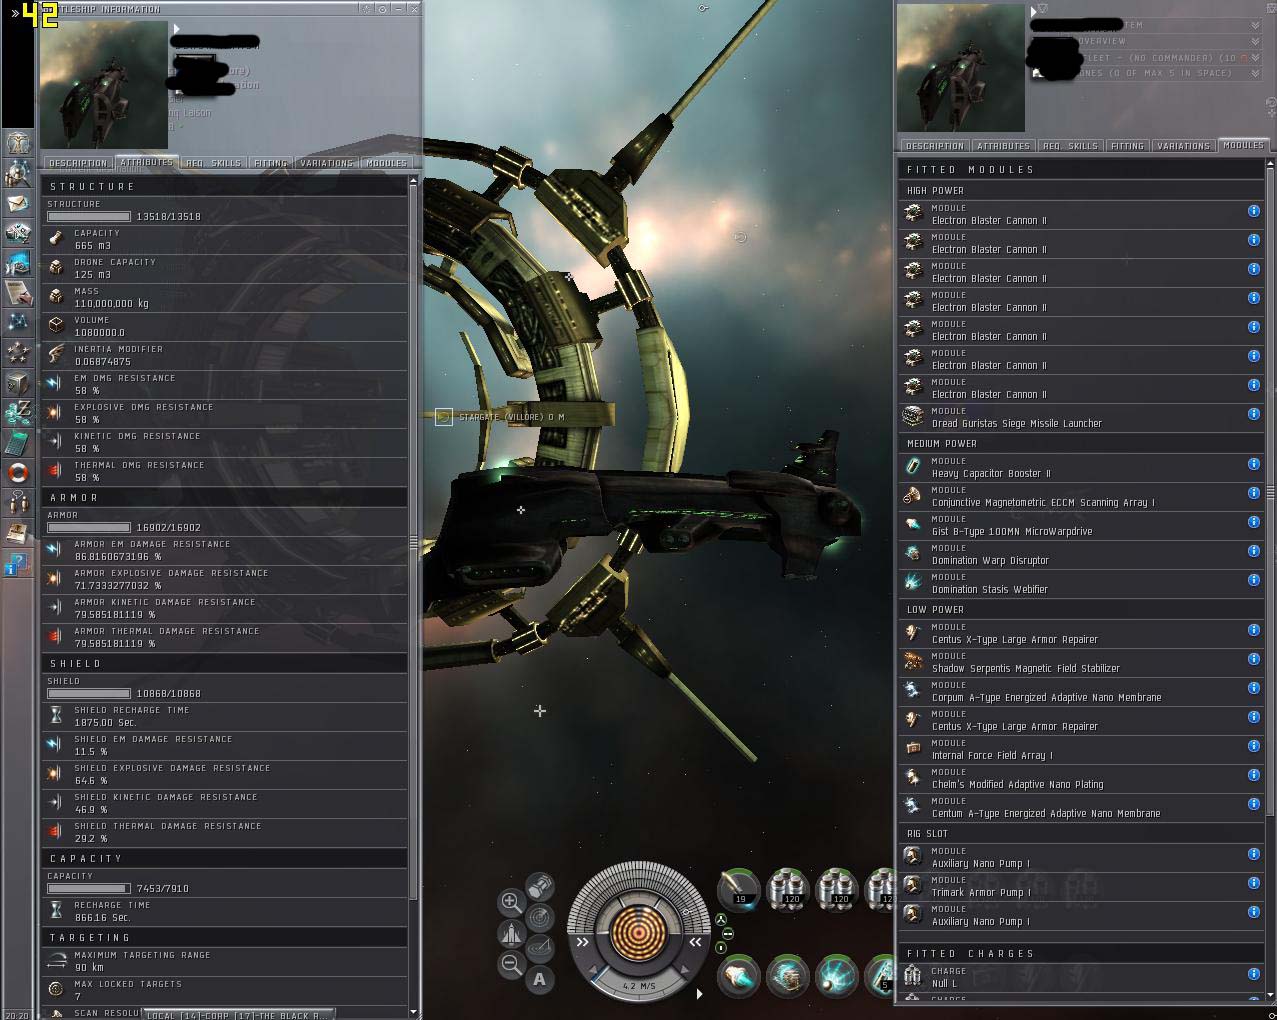Click the ship thumbnail in left info window
Viewport: 1277px width, 1020px height.
click(104, 85)
